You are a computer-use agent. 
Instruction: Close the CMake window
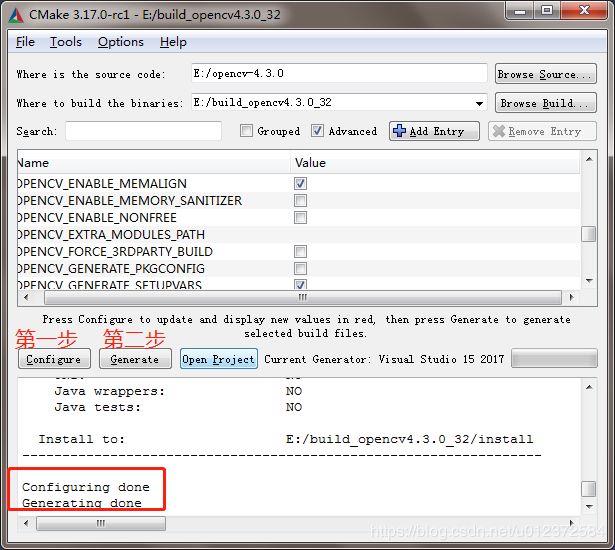point(584,11)
